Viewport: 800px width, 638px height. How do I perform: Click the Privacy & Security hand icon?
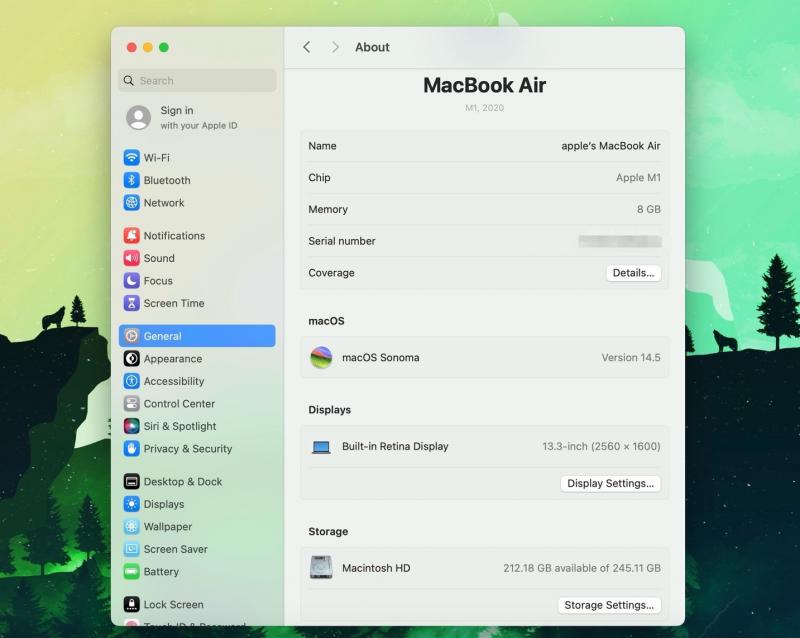(132, 448)
